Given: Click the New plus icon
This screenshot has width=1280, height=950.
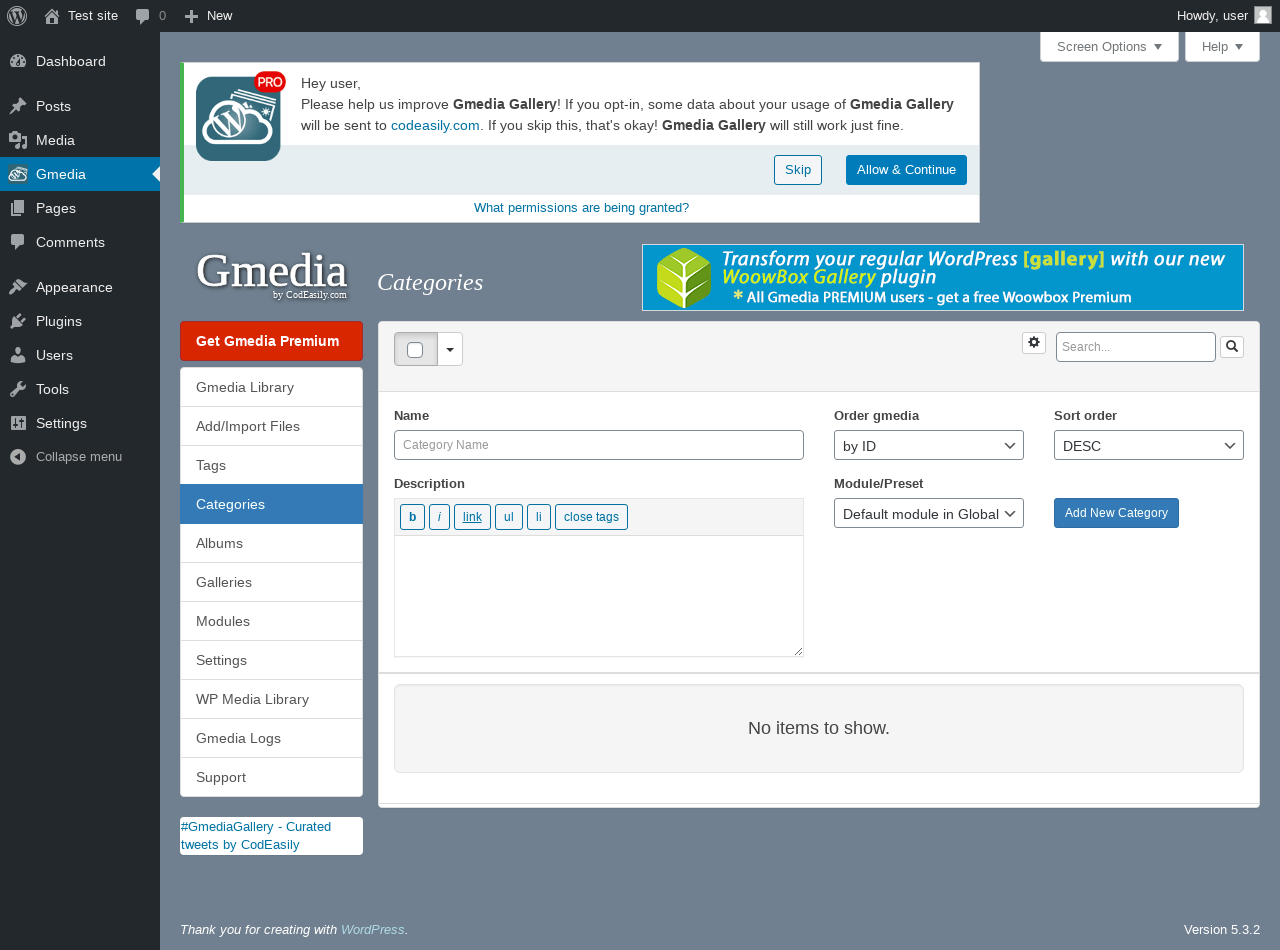Looking at the screenshot, I should coord(192,16).
